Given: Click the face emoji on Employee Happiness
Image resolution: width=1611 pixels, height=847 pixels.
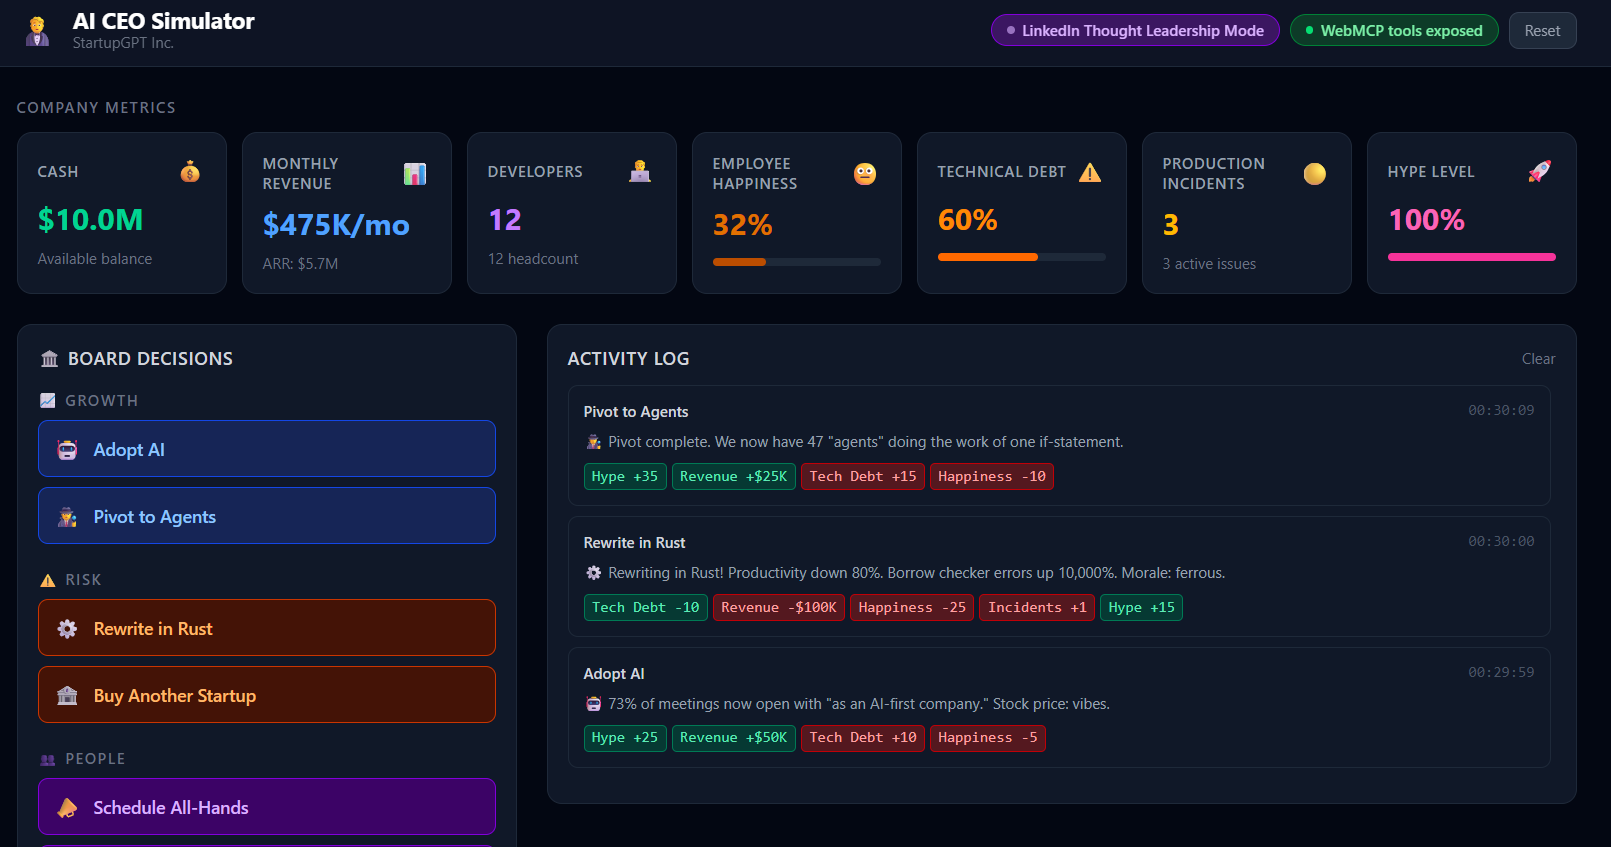Looking at the screenshot, I should [x=865, y=174].
